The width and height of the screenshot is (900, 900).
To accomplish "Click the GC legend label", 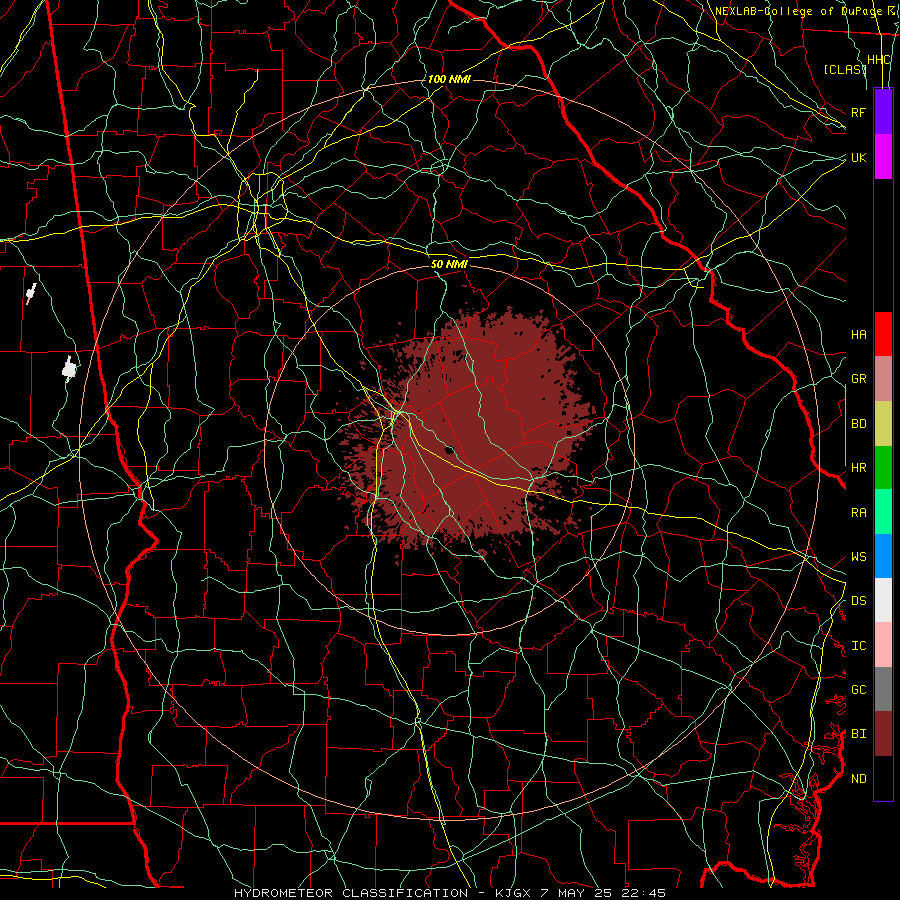I will point(858,689).
